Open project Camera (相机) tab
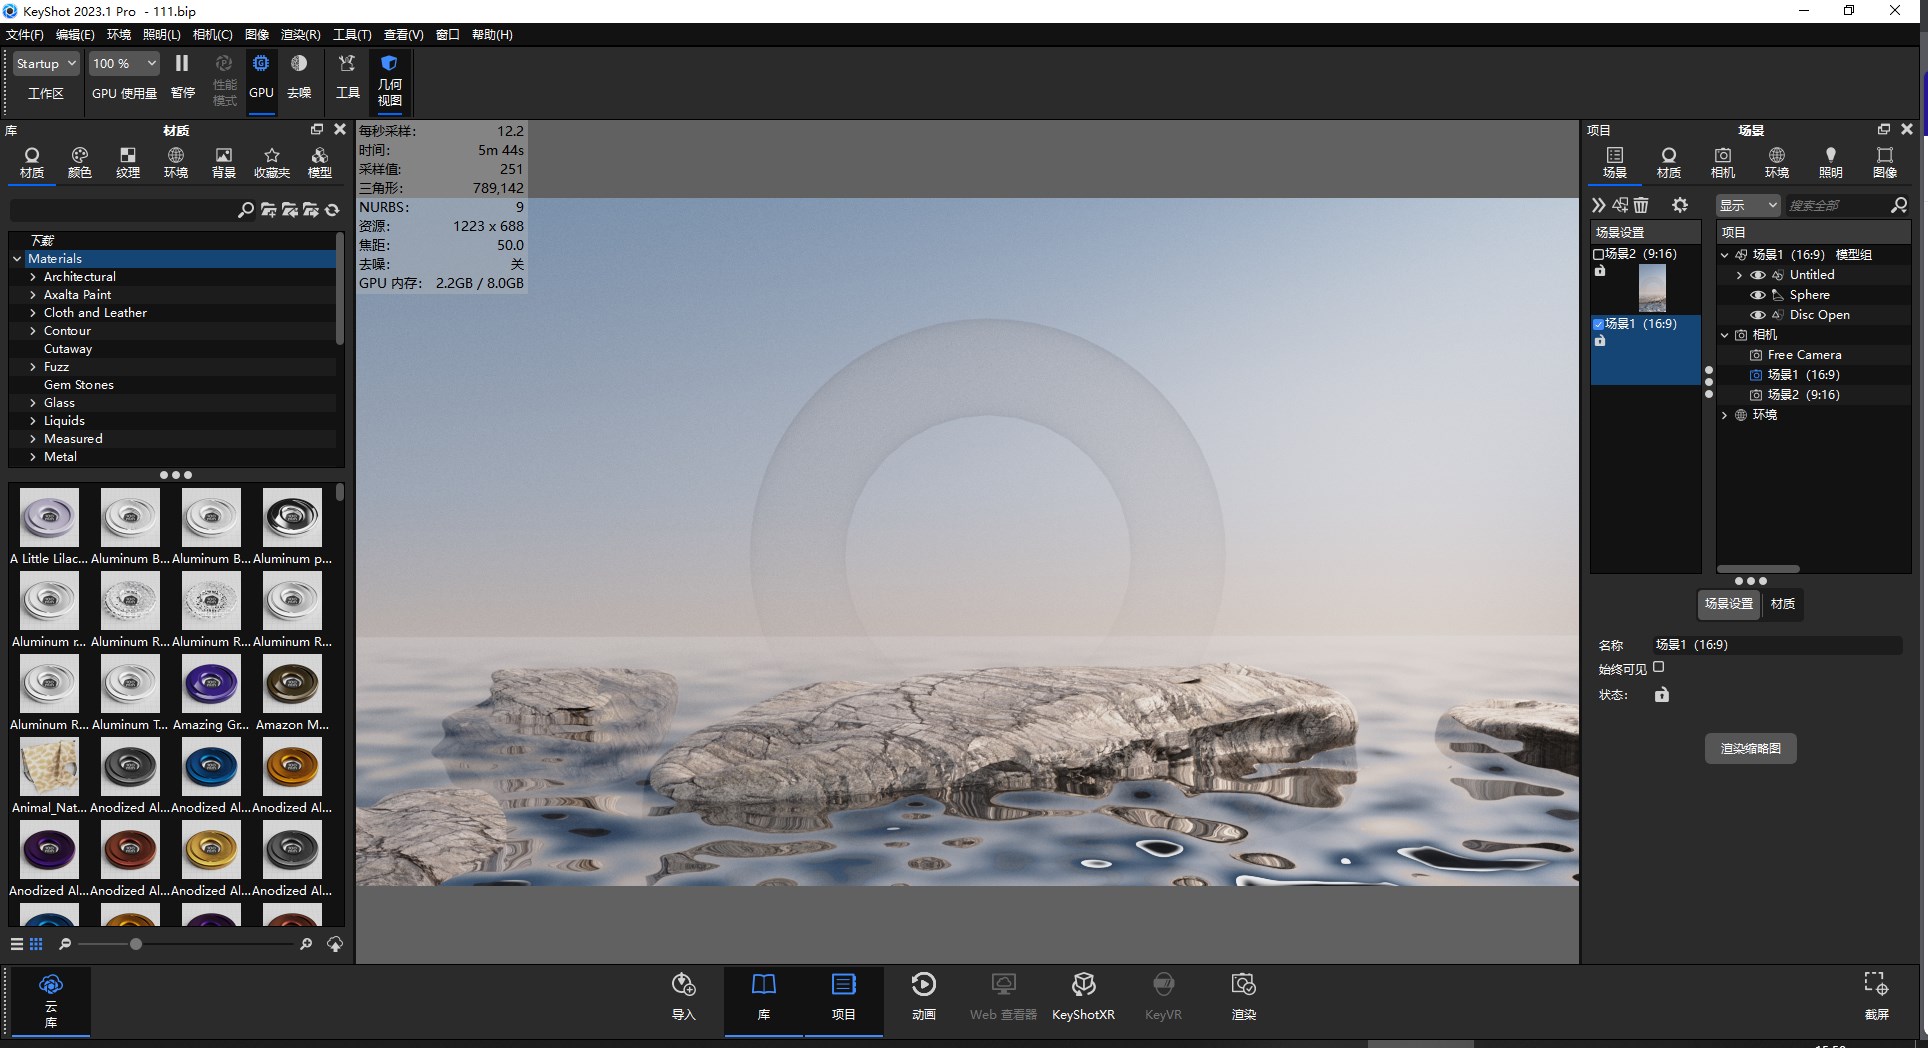 click(x=1723, y=163)
